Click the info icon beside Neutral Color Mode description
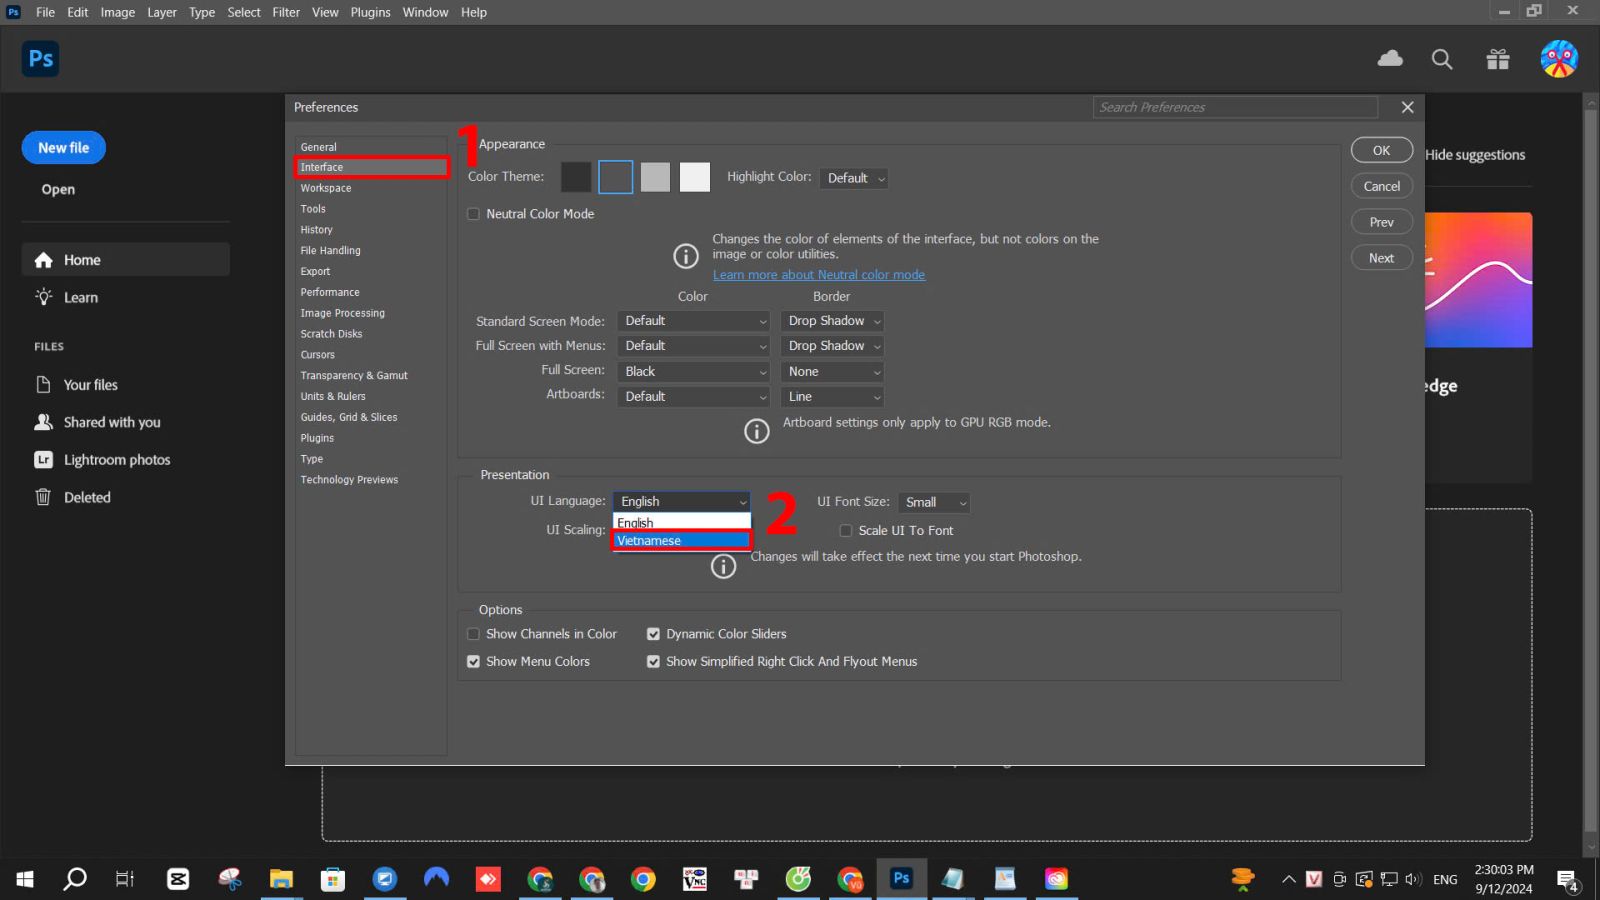The height and width of the screenshot is (900, 1600). tap(686, 256)
